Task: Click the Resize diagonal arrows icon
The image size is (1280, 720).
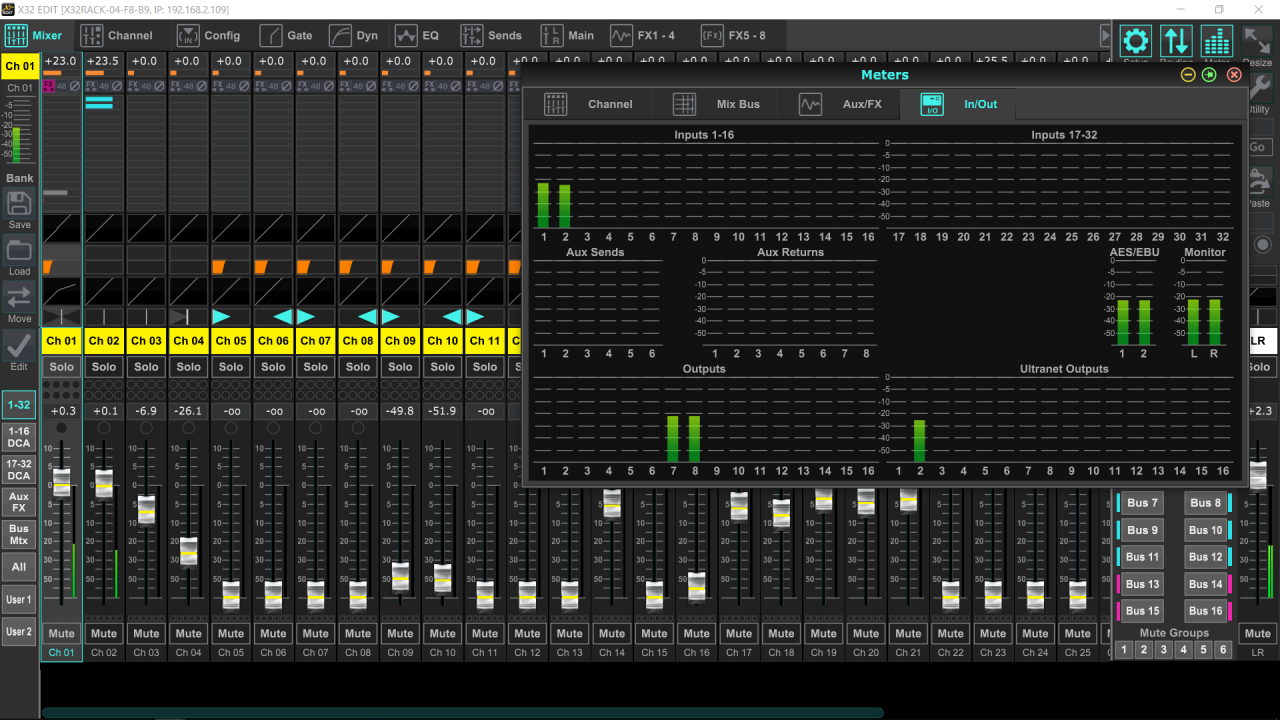Action: (1257, 41)
